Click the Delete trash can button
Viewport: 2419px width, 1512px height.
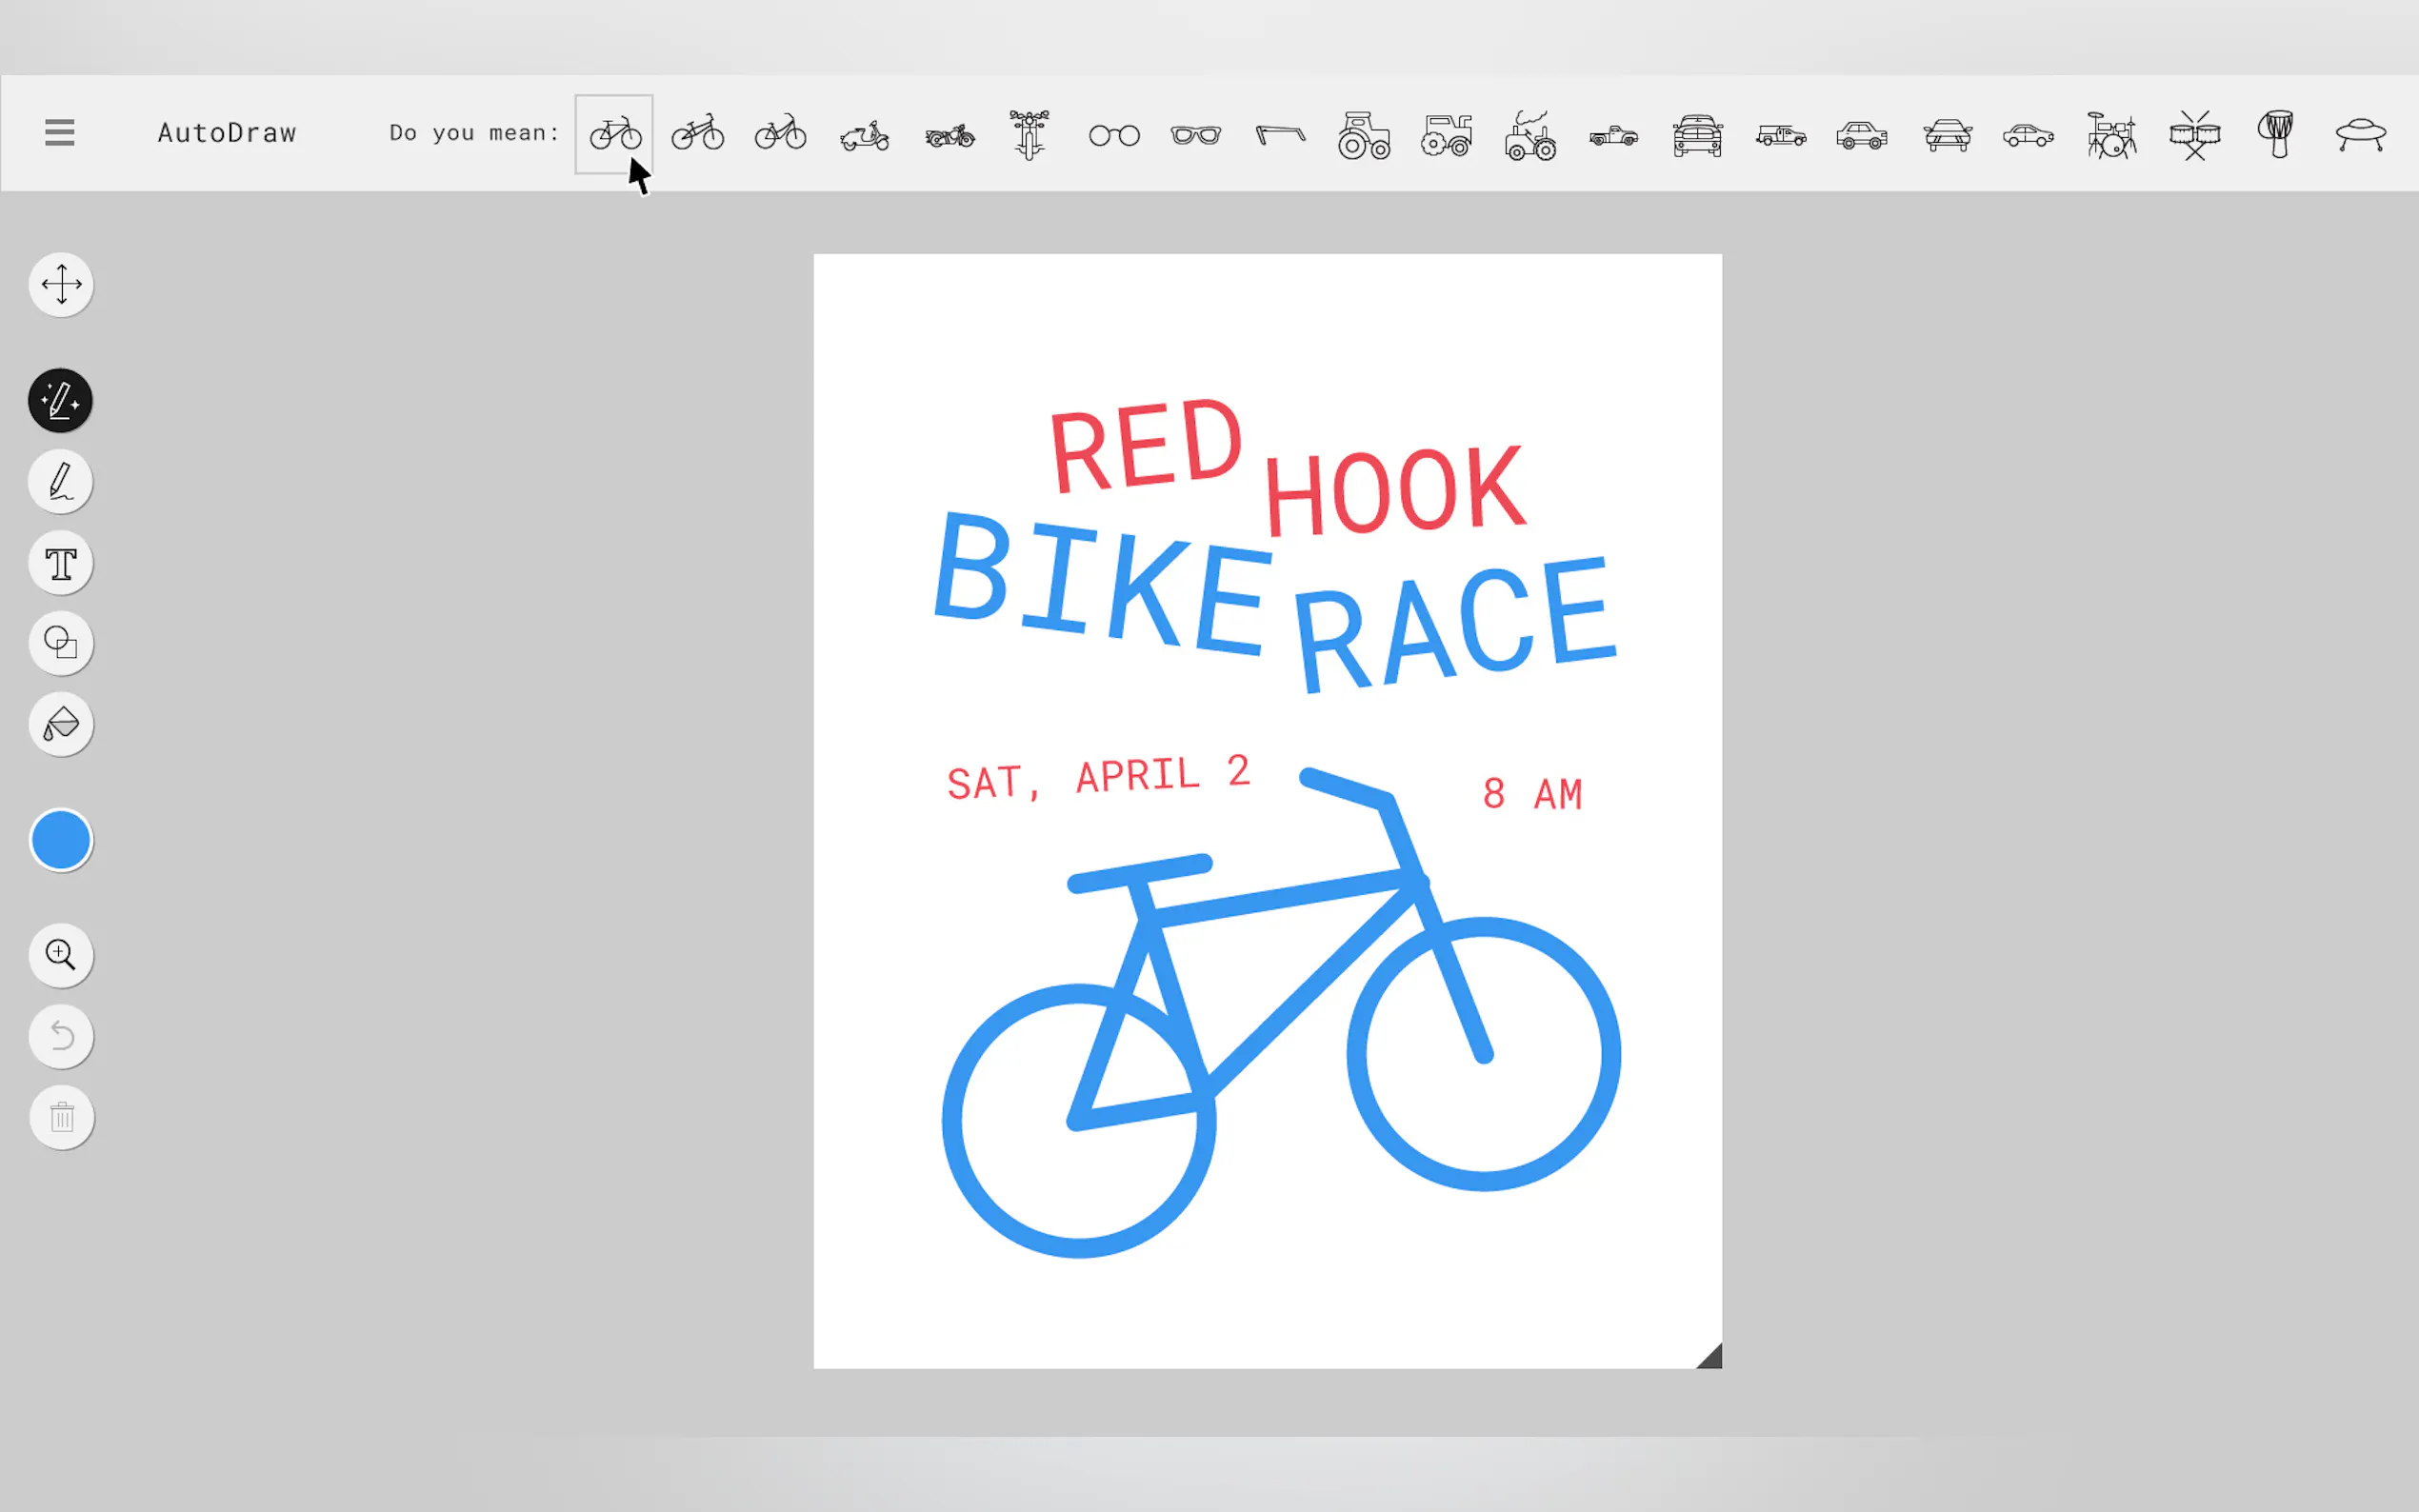(61, 1117)
